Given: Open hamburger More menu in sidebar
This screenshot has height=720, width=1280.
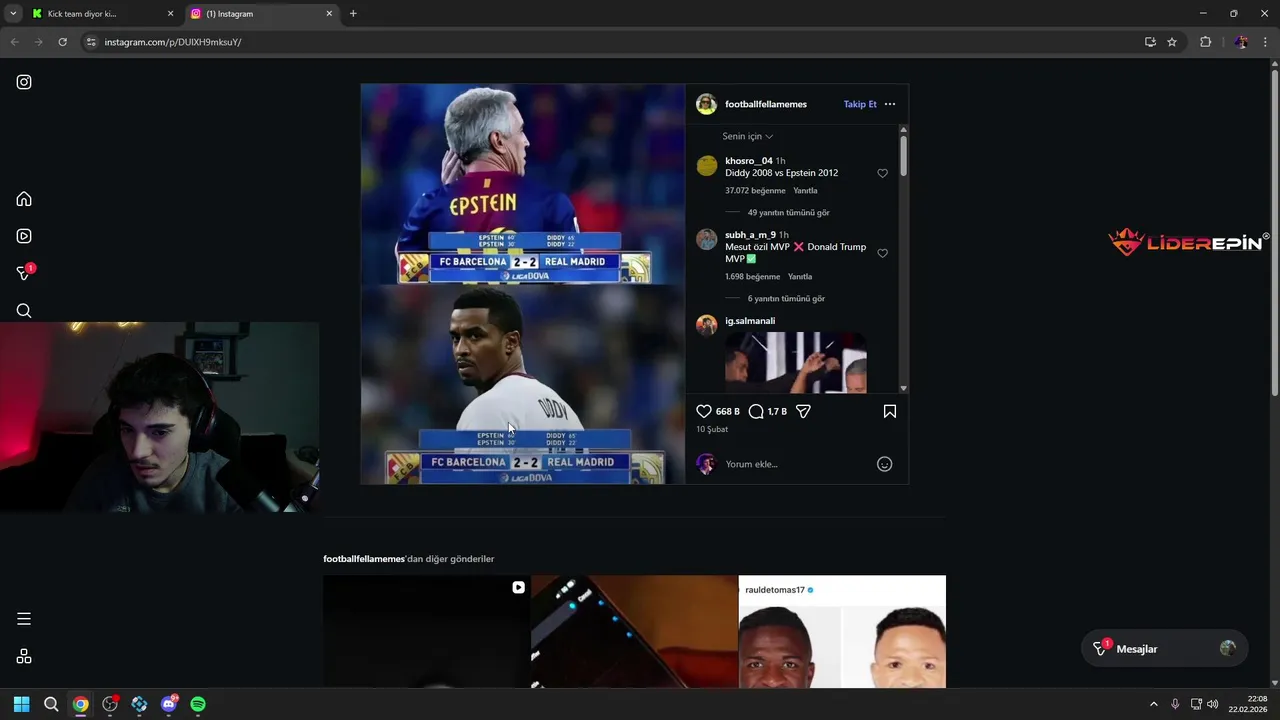Looking at the screenshot, I should tap(24, 619).
